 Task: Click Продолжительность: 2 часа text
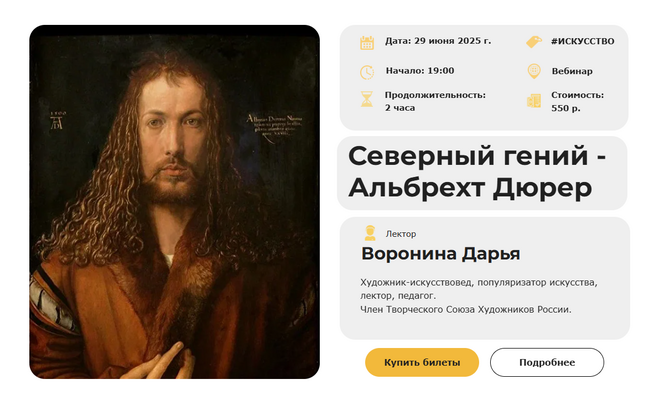coord(435,101)
